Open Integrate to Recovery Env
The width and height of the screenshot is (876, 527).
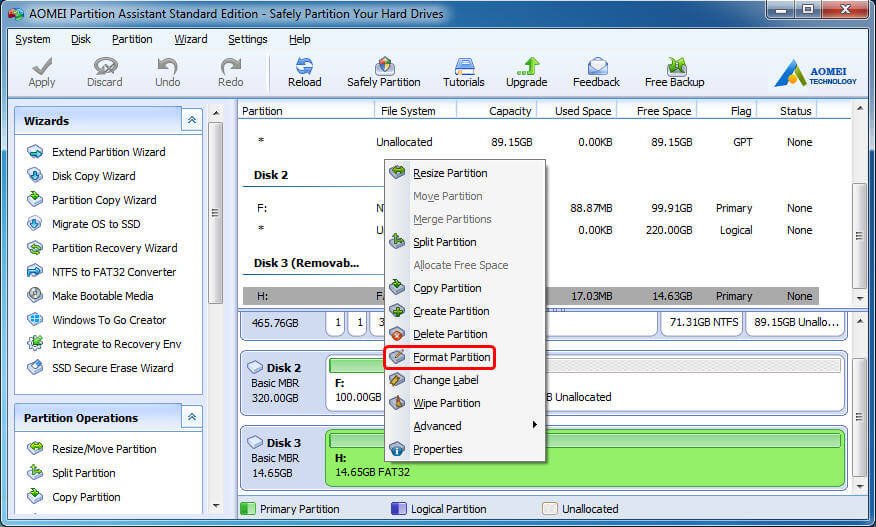click(104, 344)
